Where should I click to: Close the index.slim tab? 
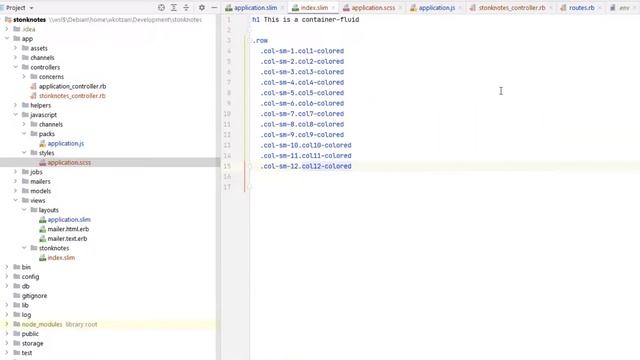coord(333,8)
